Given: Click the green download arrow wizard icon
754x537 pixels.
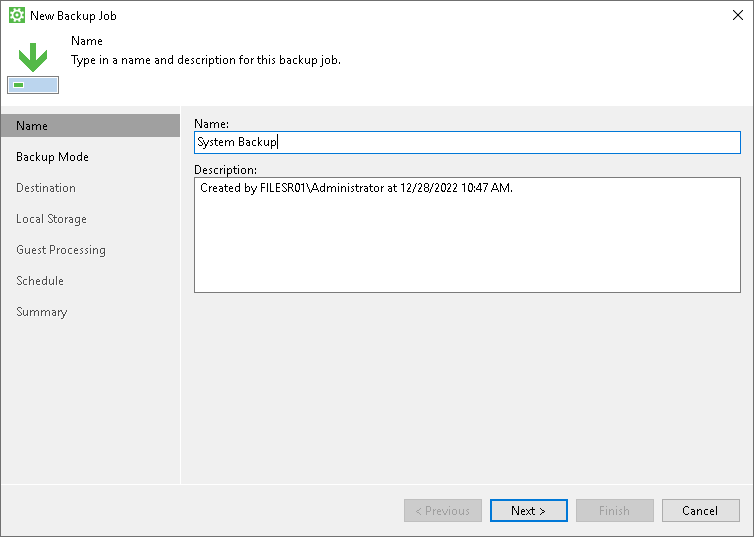Looking at the screenshot, I should click(x=33, y=68).
